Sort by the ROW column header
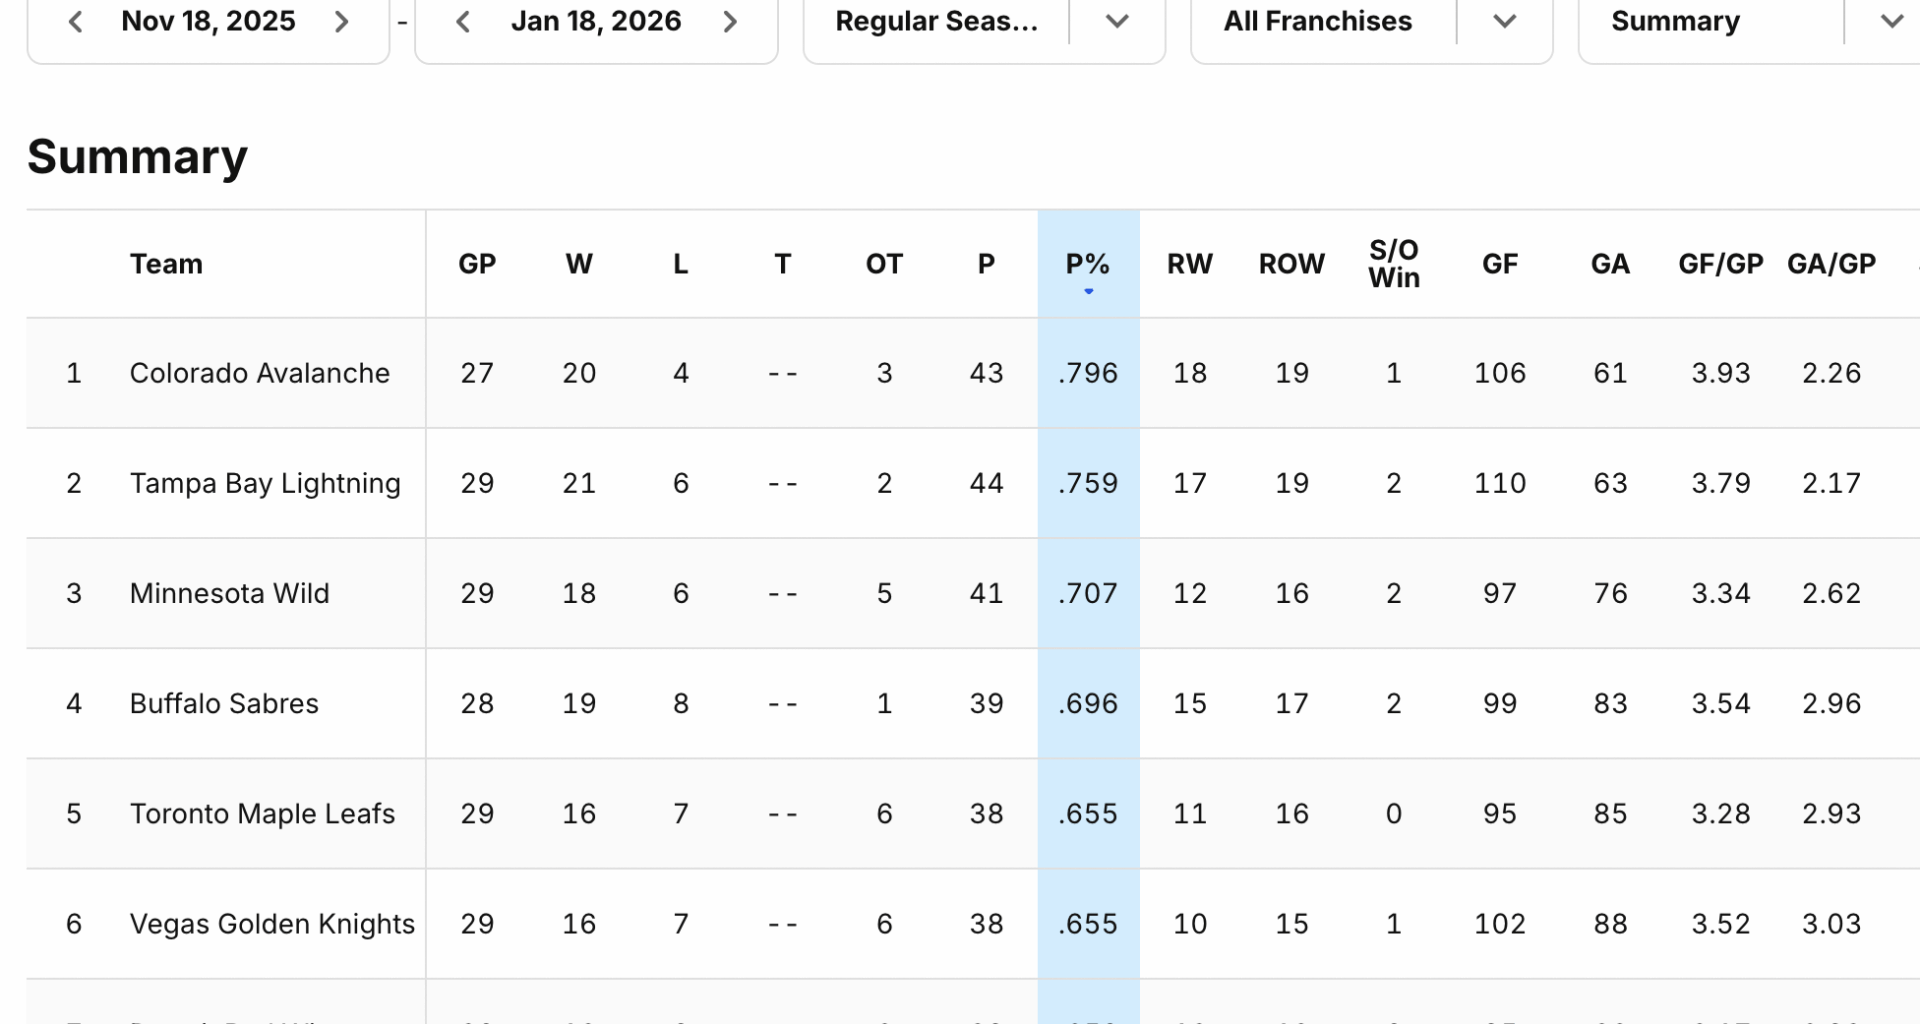Image resolution: width=1920 pixels, height=1024 pixels. click(x=1291, y=263)
